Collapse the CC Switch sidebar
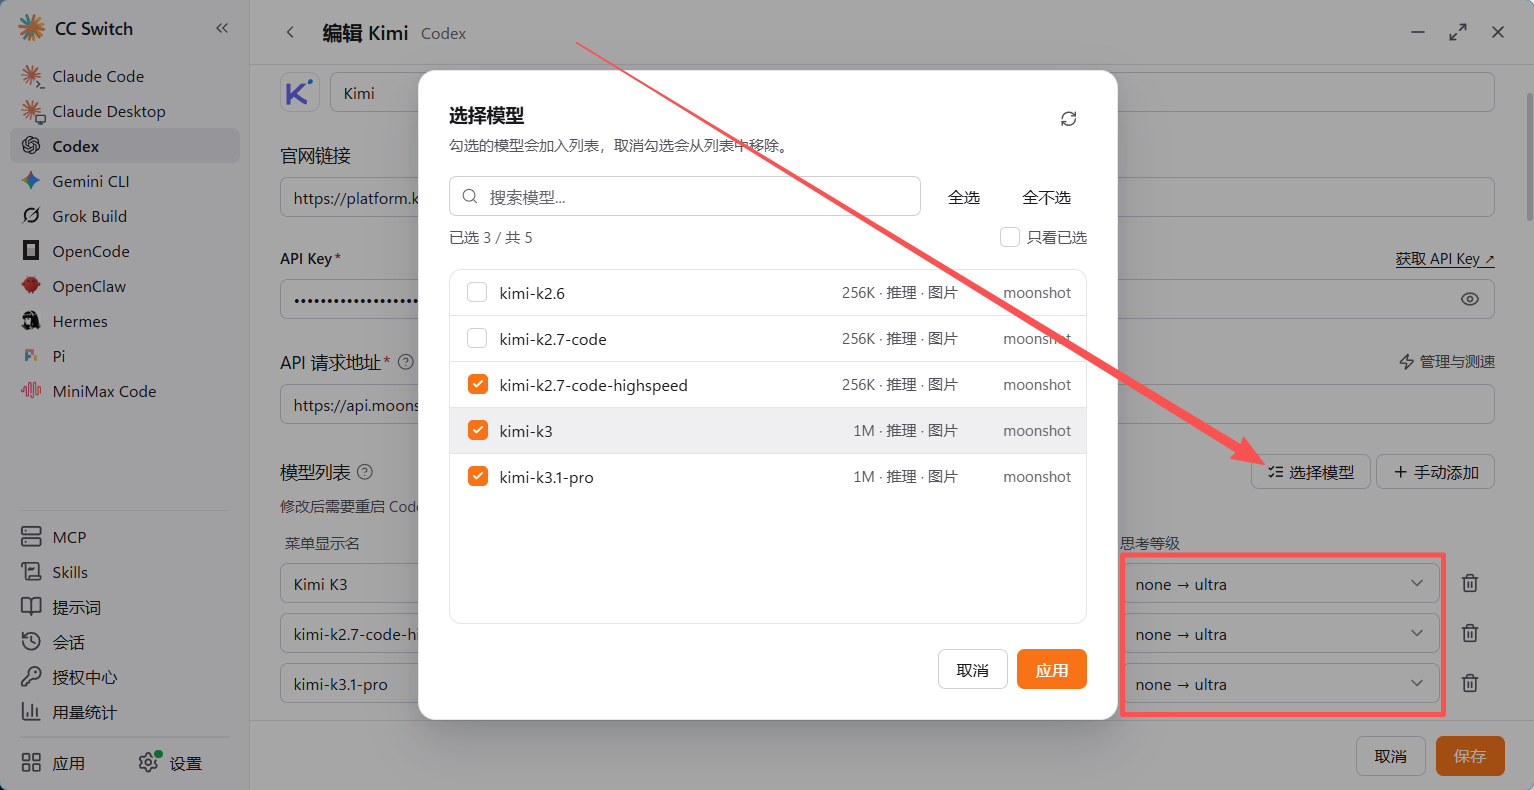1534x790 pixels. pyautogui.click(x=222, y=28)
